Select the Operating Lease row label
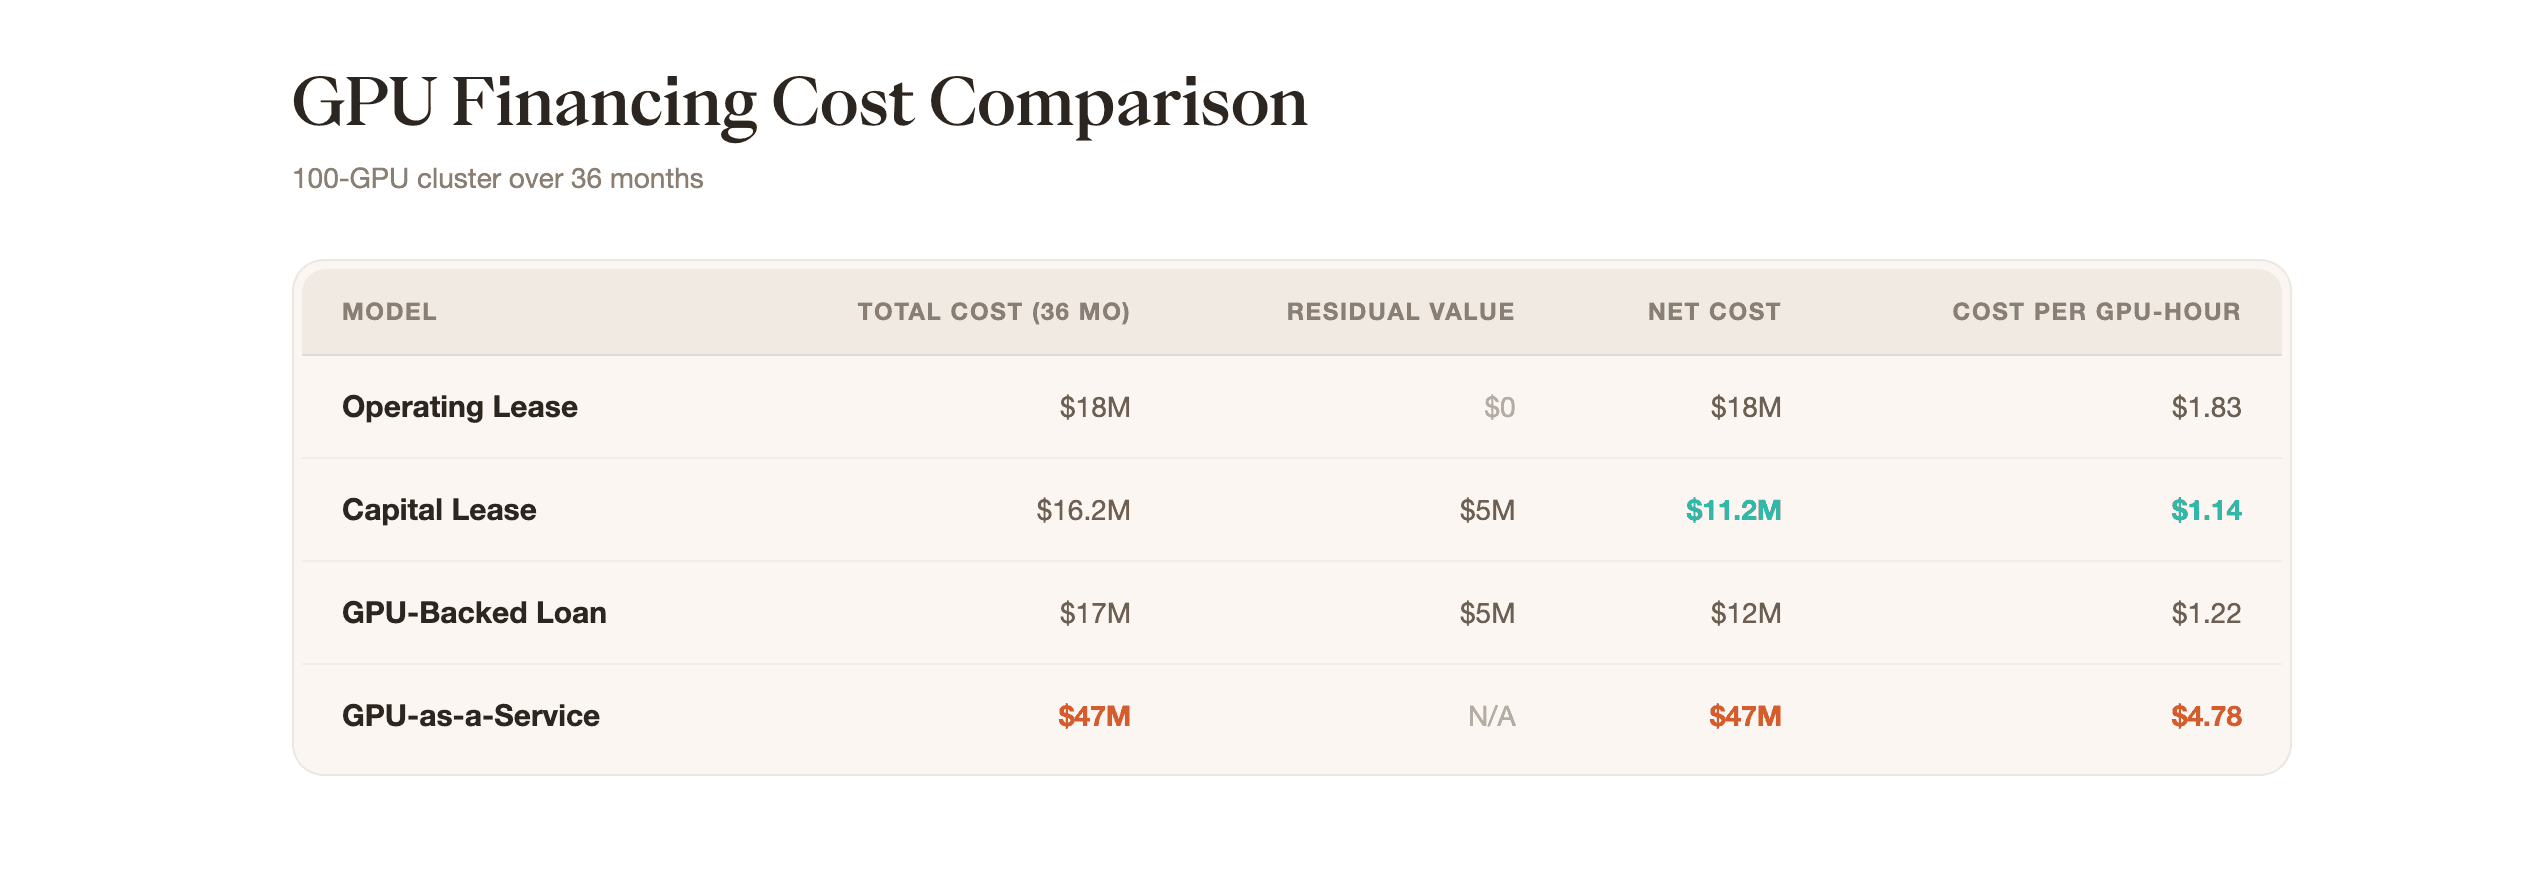The width and height of the screenshot is (2536, 886). click(459, 407)
